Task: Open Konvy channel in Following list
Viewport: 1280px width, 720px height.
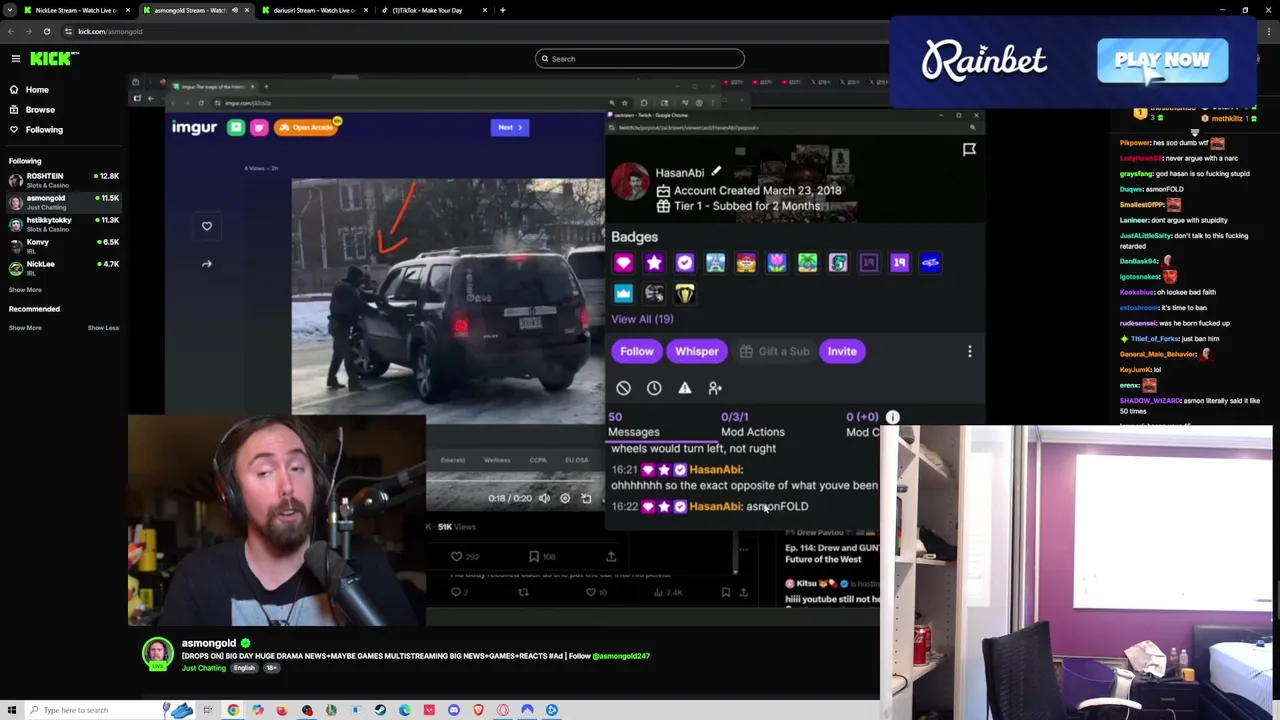Action: [x=64, y=246]
